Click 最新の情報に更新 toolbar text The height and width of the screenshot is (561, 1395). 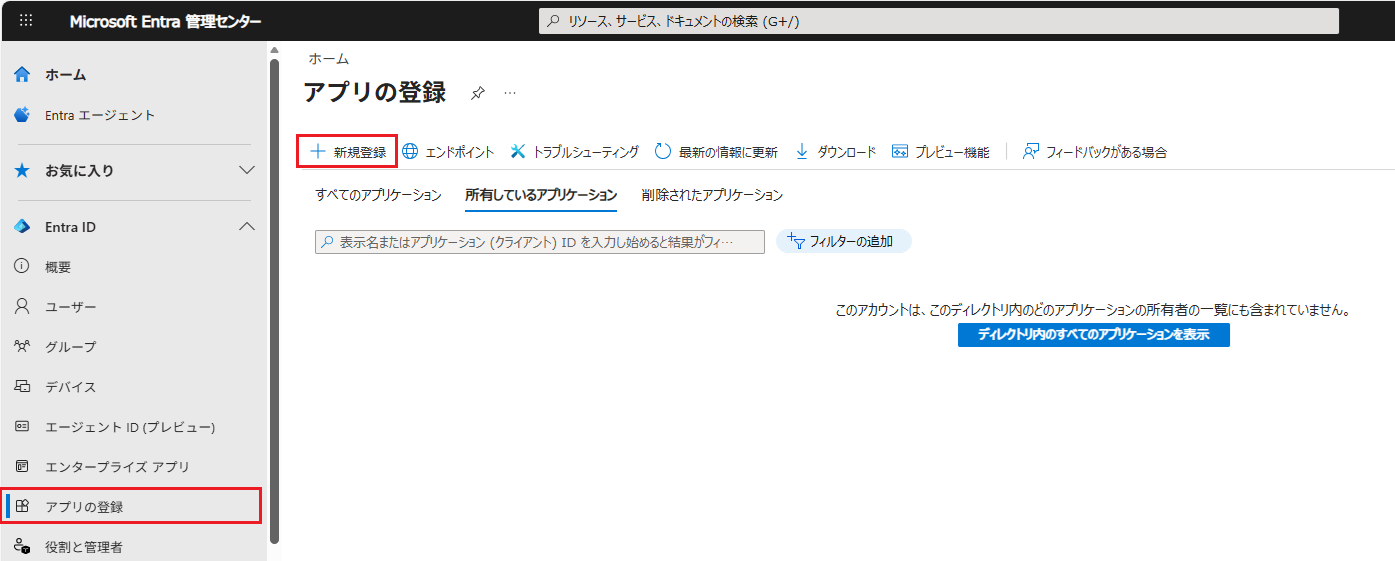coord(728,152)
